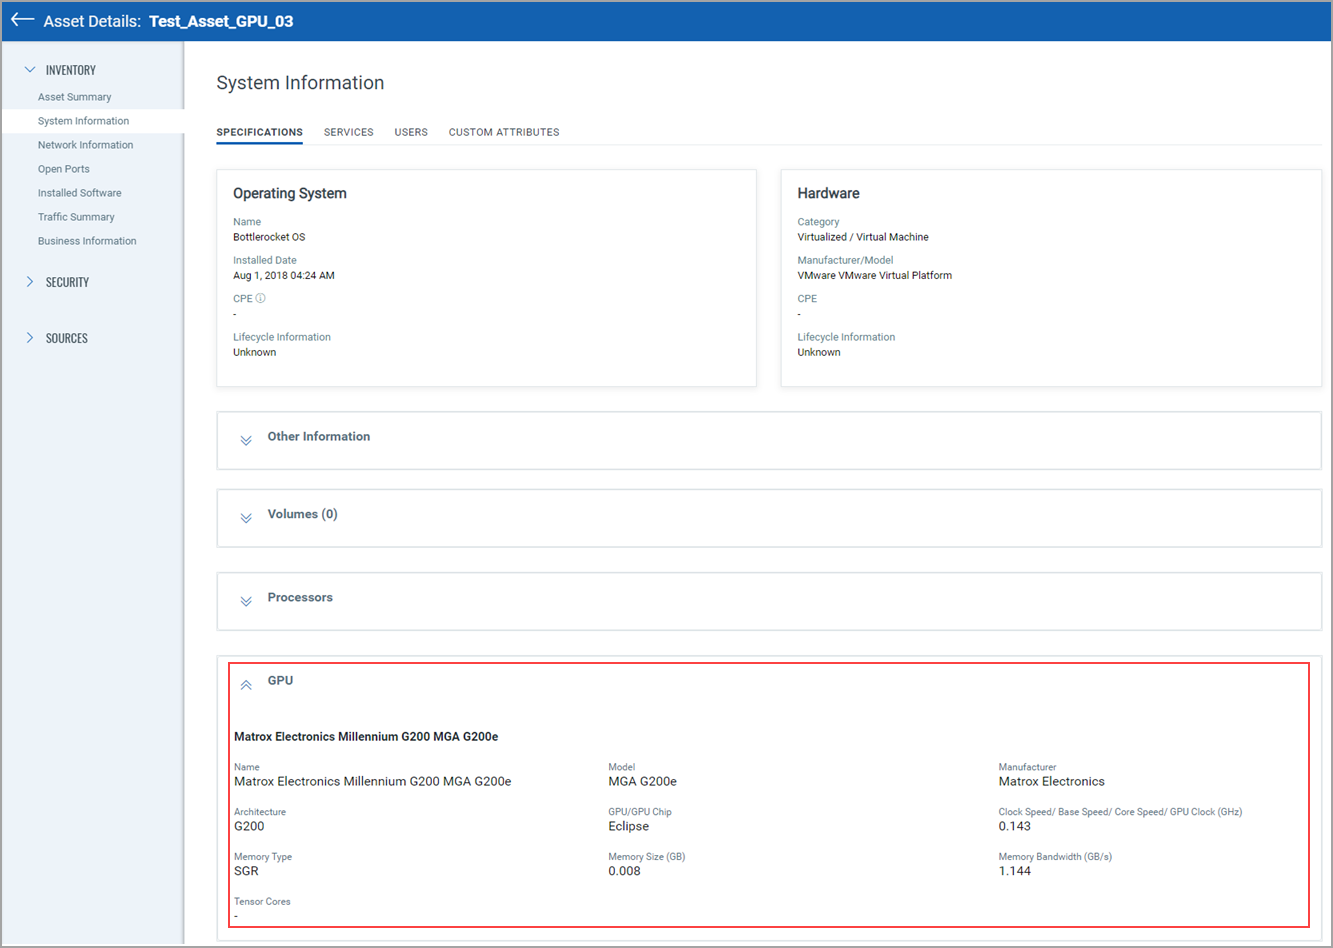Open Traffic Summary in the sidebar

tap(76, 217)
